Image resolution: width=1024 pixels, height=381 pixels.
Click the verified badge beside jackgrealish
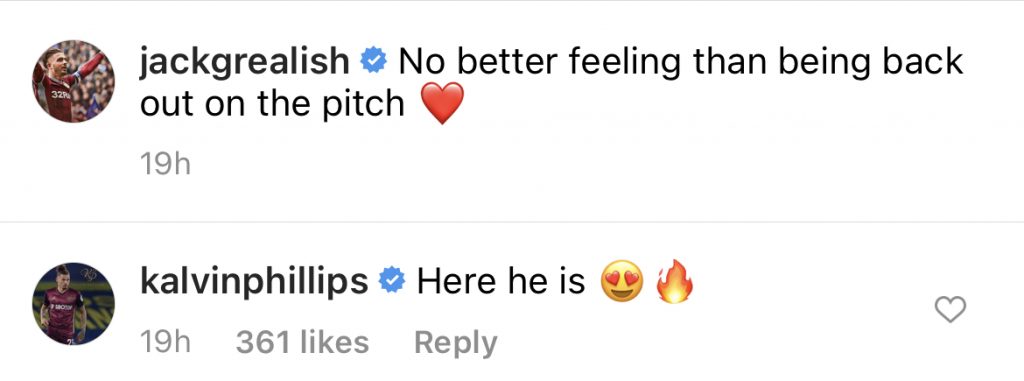[x=374, y=63]
